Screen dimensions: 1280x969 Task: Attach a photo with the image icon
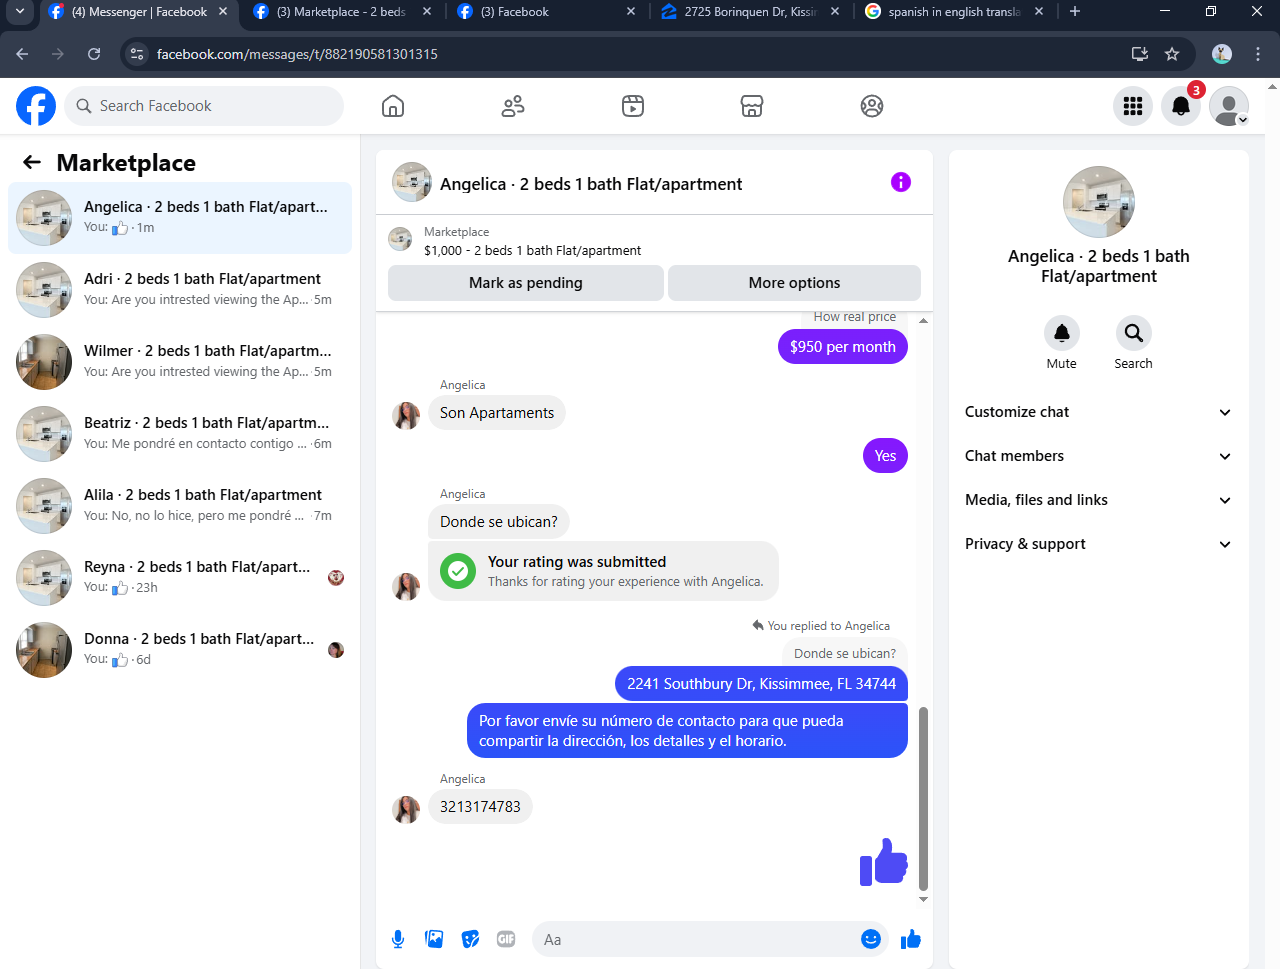tap(434, 939)
